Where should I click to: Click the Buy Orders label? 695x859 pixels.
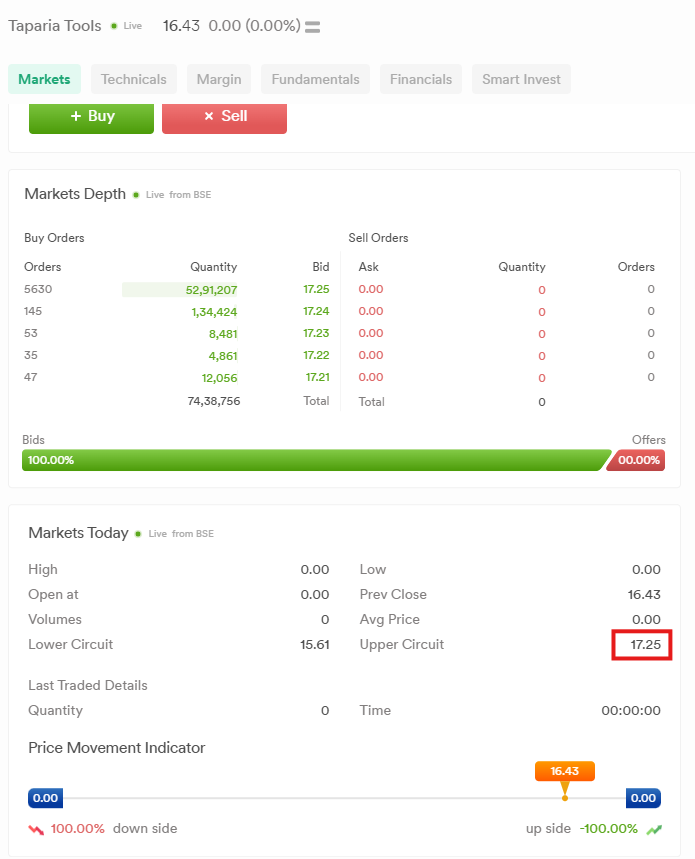pos(54,238)
